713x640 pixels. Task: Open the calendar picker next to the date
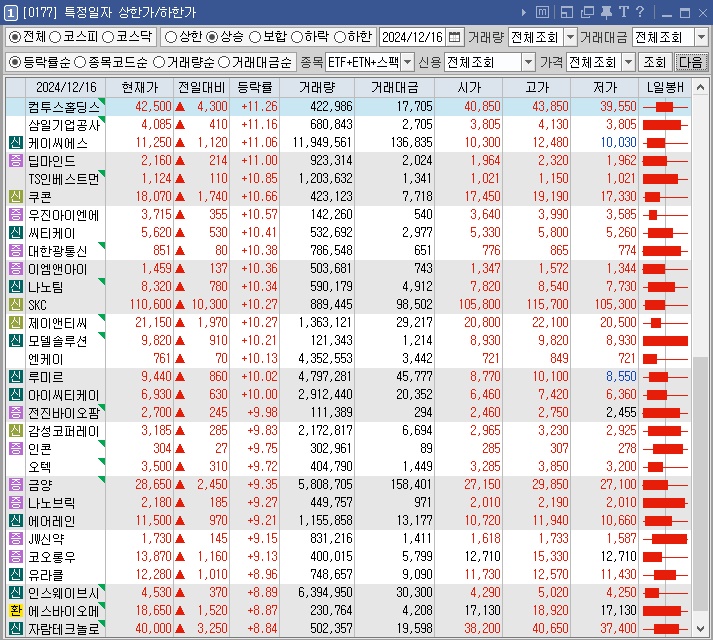pos(454,37)
